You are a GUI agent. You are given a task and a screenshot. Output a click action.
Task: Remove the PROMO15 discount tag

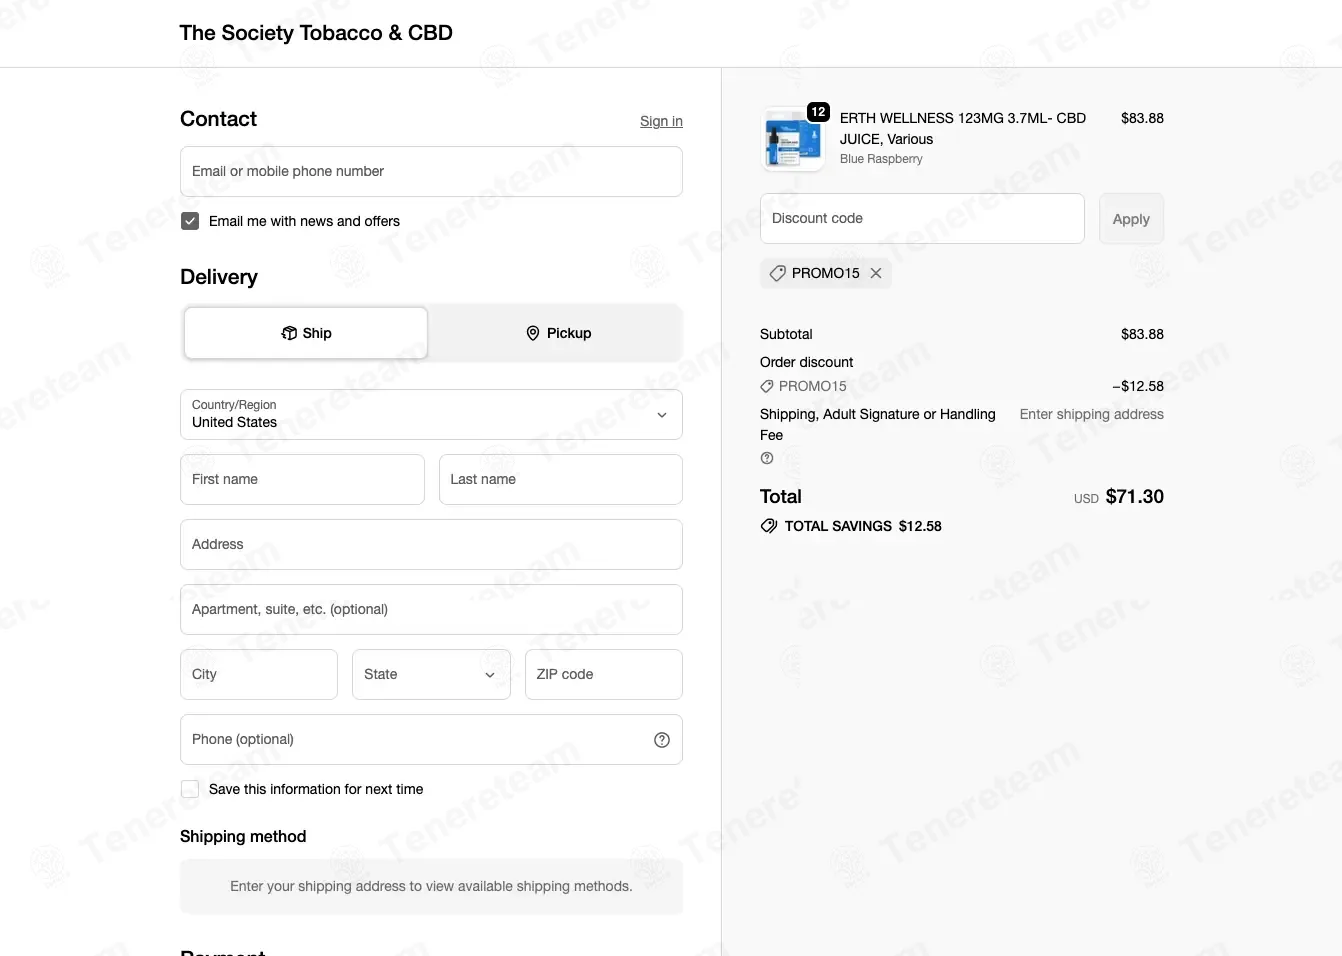pyautogui.click(x=876, y=273)
